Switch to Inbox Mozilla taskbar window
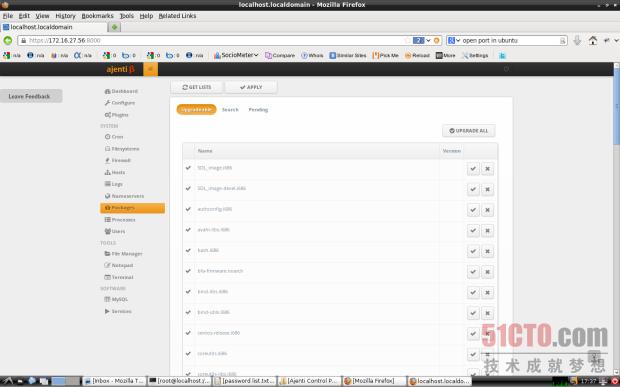This screenshot has height=387, width=620. pos(115,381)
